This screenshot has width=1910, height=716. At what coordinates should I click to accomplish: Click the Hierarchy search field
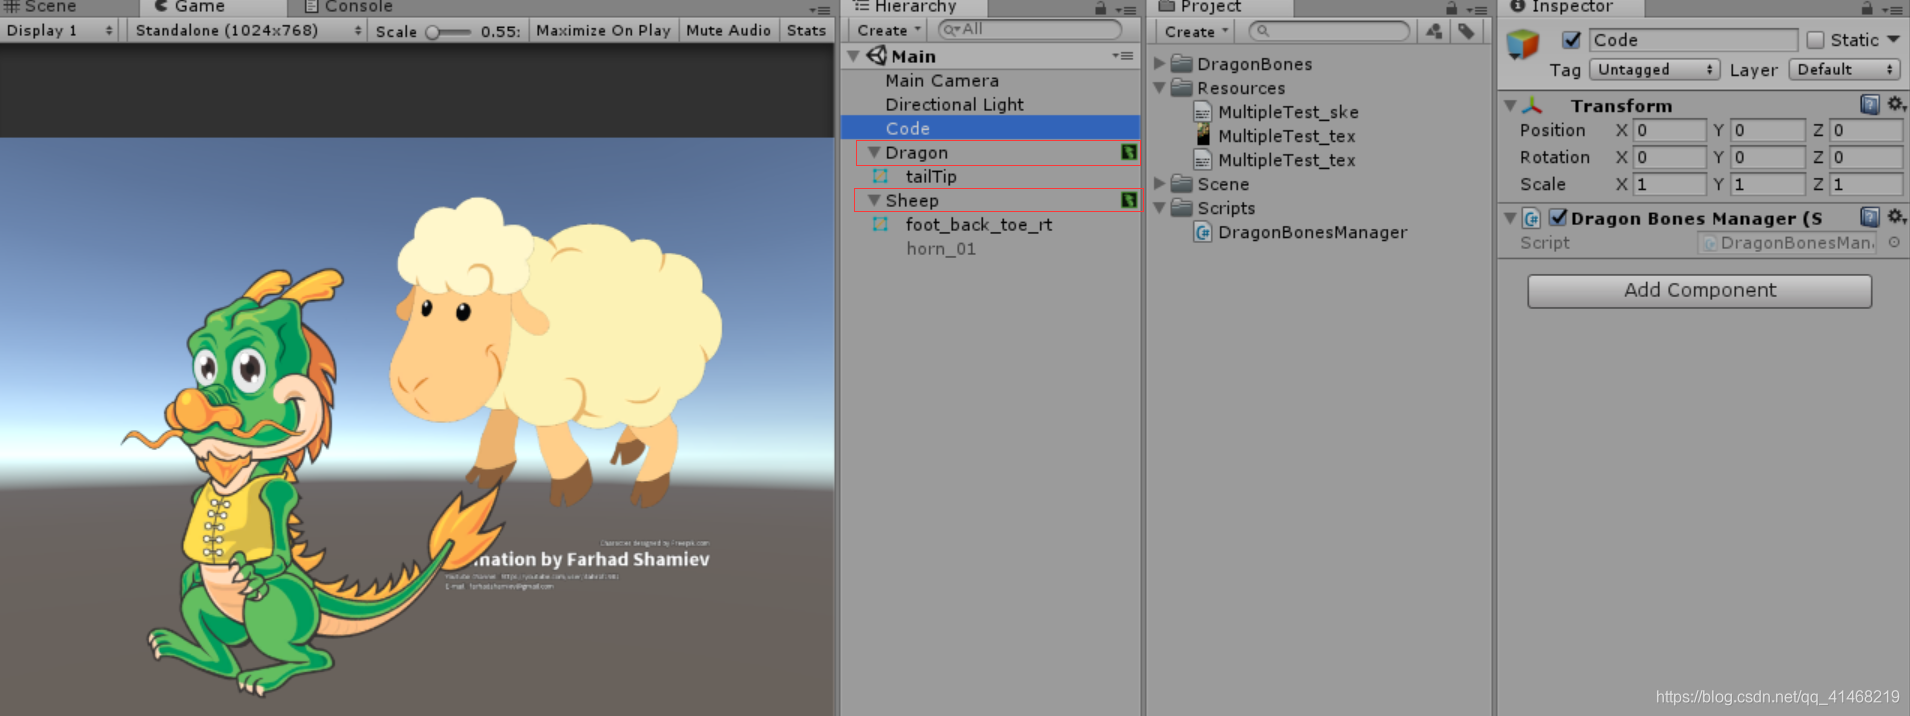pyautogui.click(x=1030, y=30)
